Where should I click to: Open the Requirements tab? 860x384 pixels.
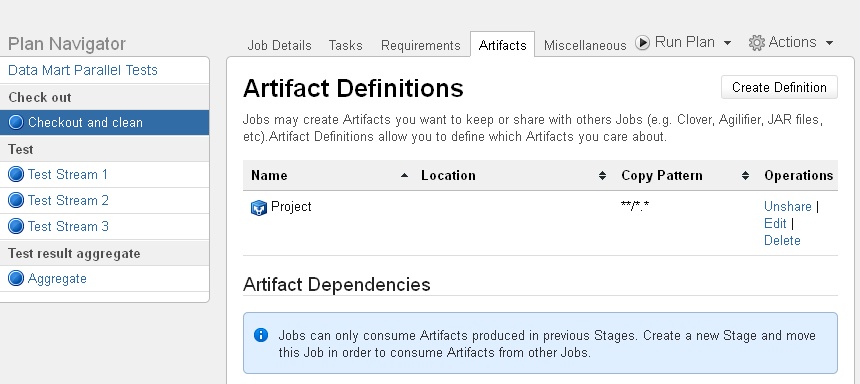[421, 46]
